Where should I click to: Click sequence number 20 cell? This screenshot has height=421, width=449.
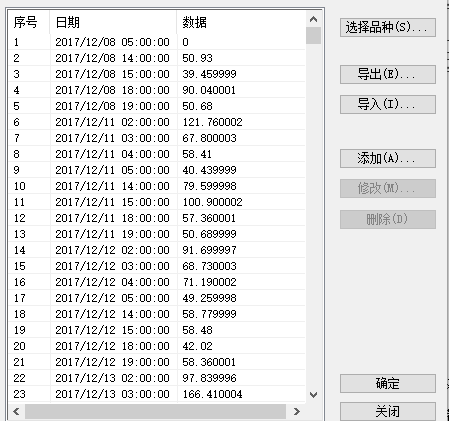click(x=19, y=346)
